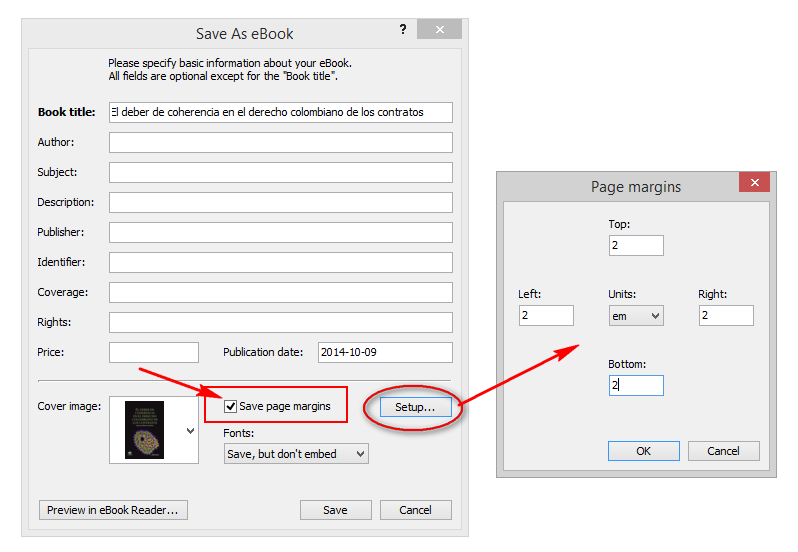
Task: Click the help question mark icon
Action: click(x=402, y=30)
